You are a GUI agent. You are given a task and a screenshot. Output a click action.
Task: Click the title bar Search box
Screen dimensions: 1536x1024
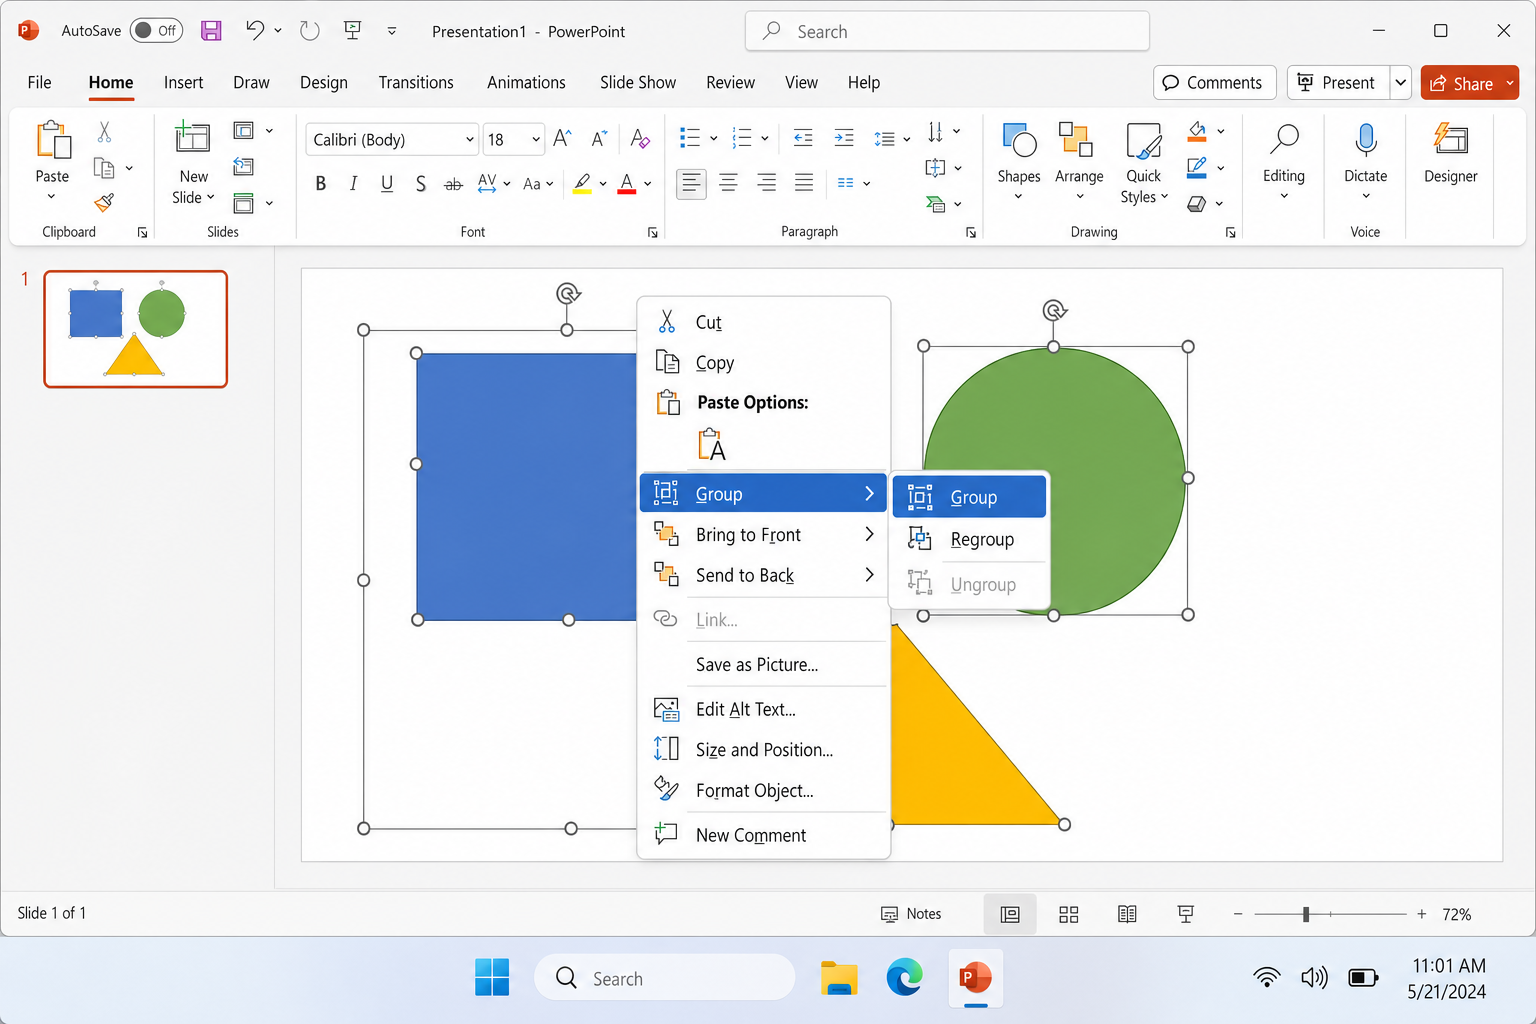(x=947, y=31)
